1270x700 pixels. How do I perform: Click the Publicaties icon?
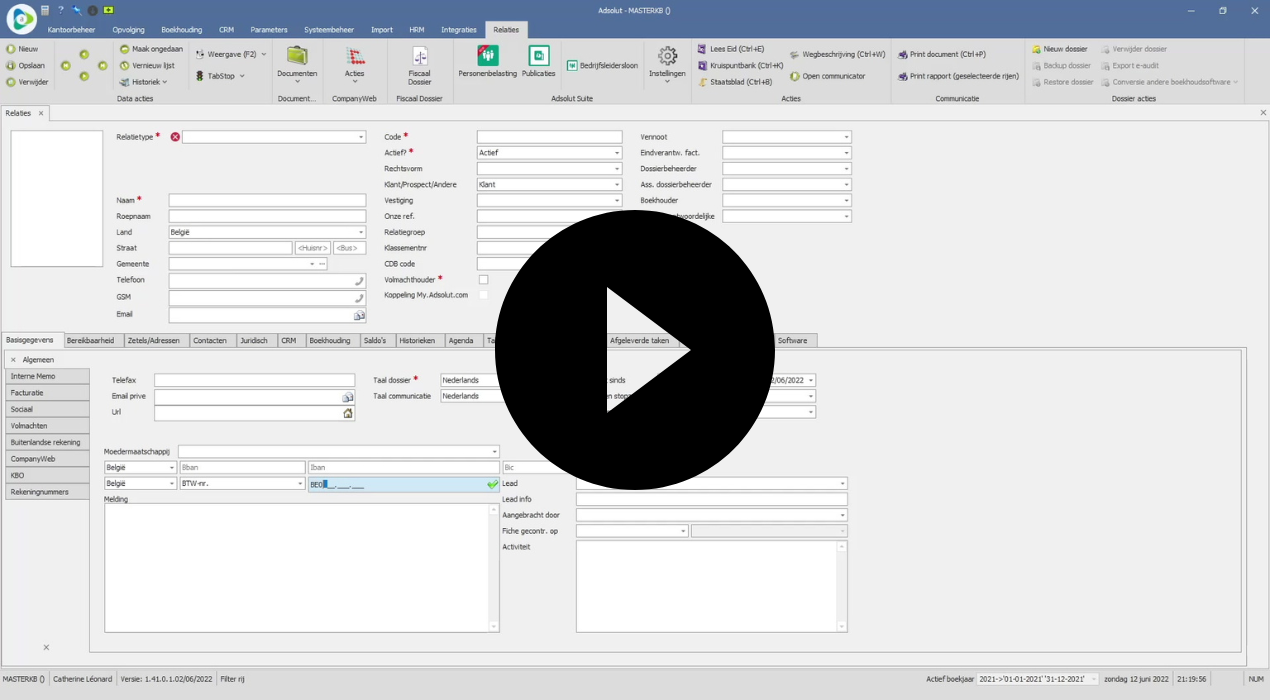[x=539, y=56]
